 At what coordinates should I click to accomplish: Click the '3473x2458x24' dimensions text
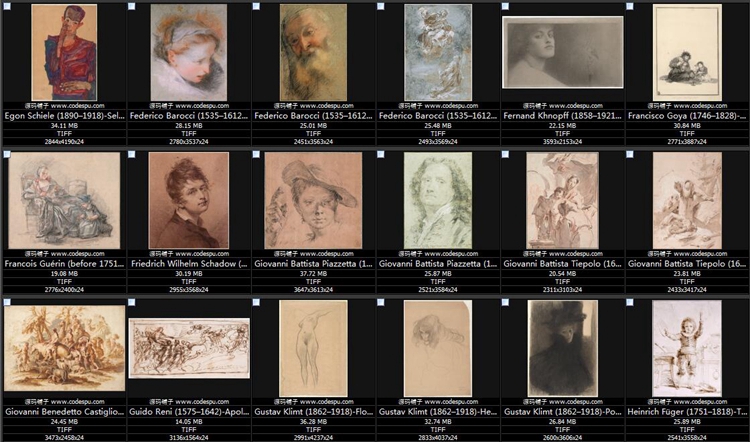(64, 437)
